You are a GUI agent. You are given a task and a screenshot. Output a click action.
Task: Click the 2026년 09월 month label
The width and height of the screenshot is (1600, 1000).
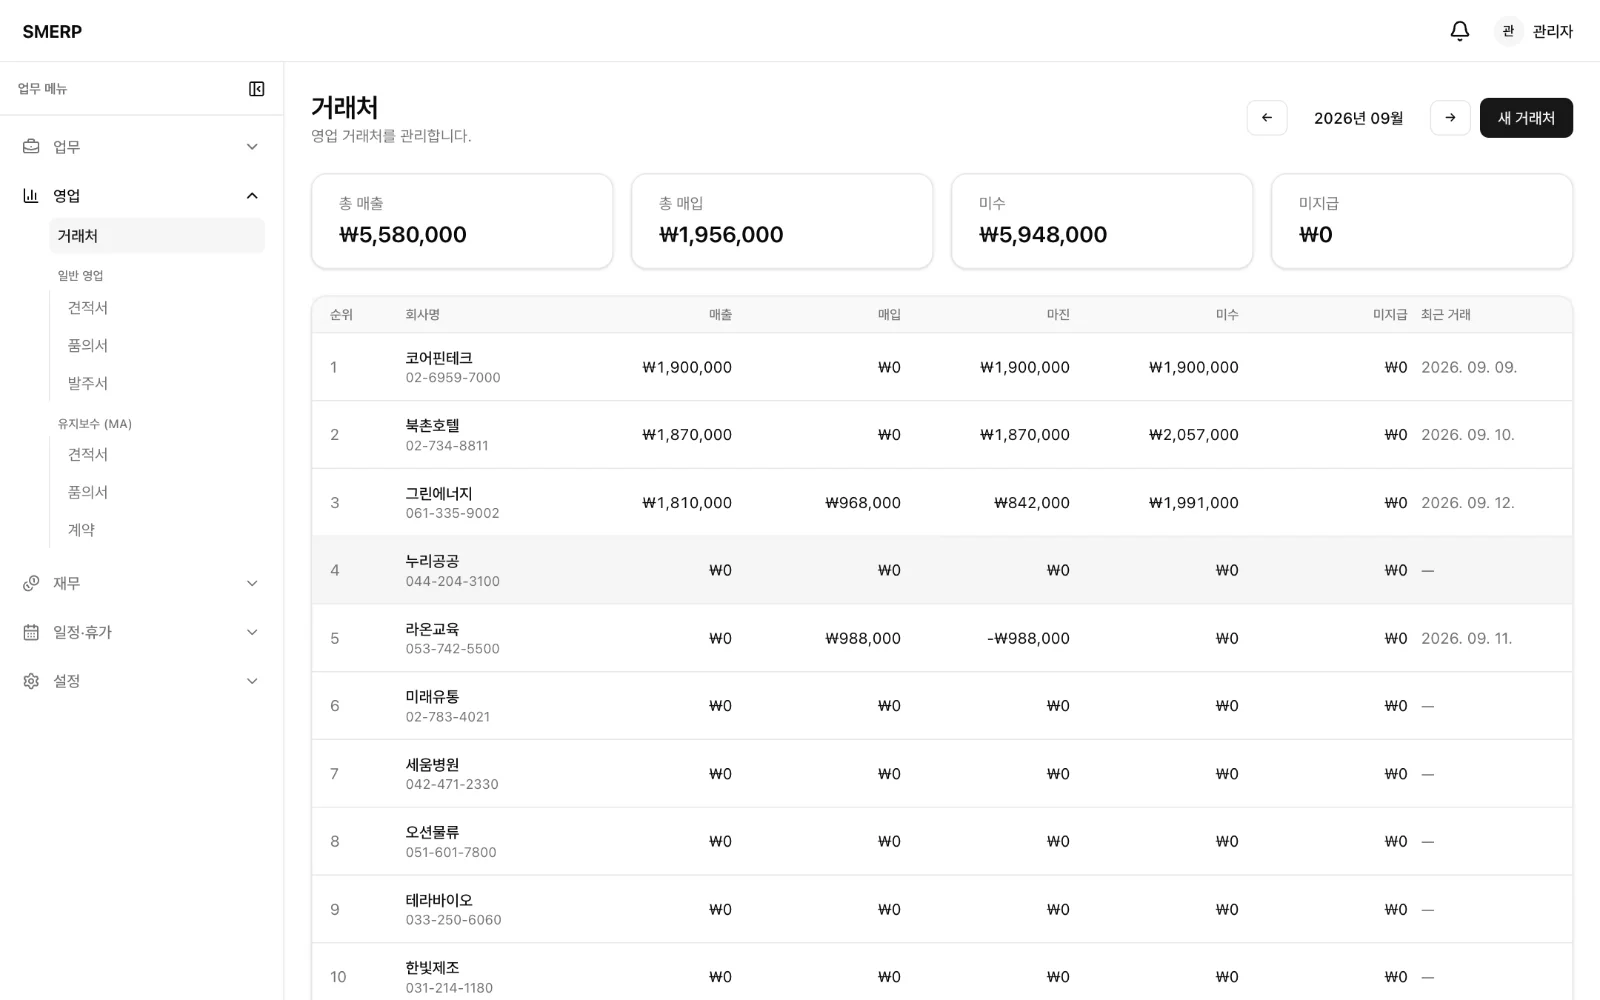pyautogui.click(x=1358, y=118)
